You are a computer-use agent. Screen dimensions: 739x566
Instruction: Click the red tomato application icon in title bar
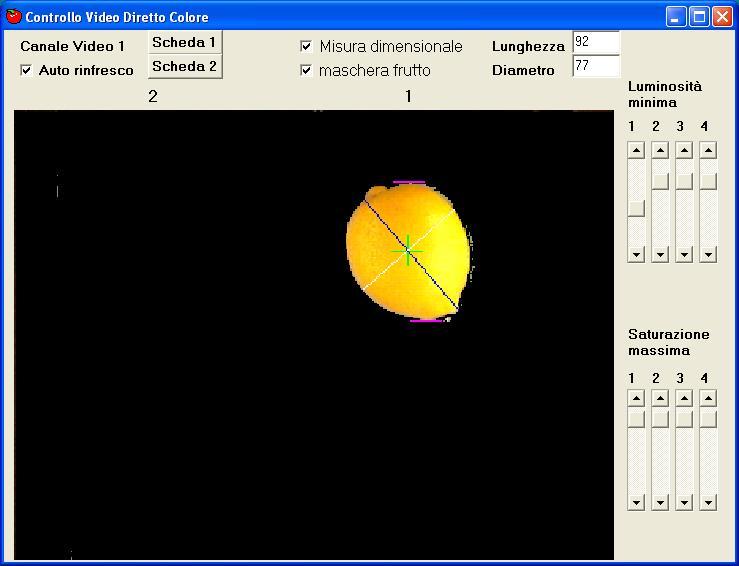pyautogui.click(x=14, y=16)
